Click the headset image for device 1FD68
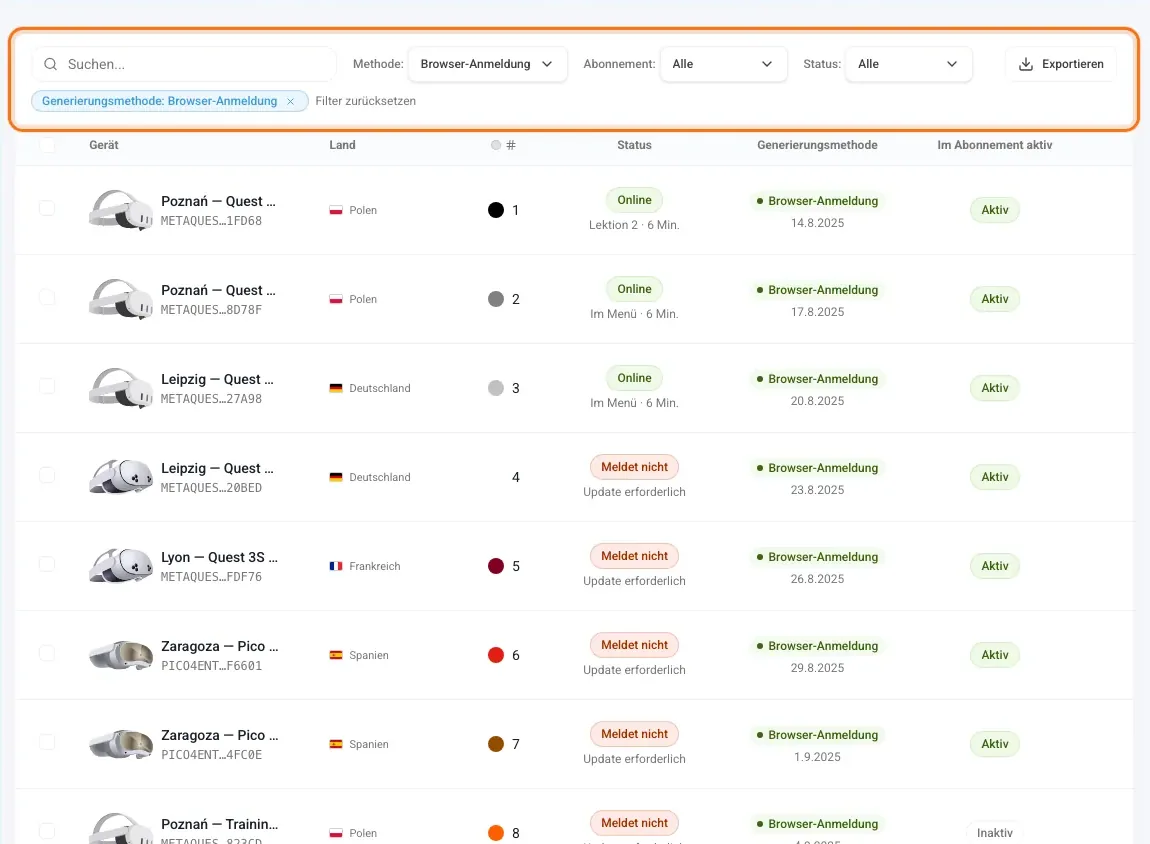This screenshot has width=1150, height=844. tap(121, 210)
